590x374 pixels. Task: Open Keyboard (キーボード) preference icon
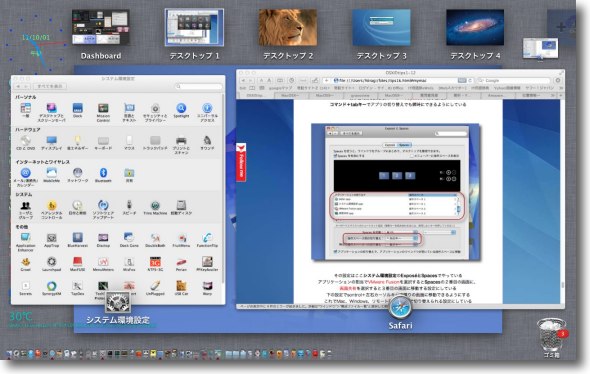pos(103,141)
